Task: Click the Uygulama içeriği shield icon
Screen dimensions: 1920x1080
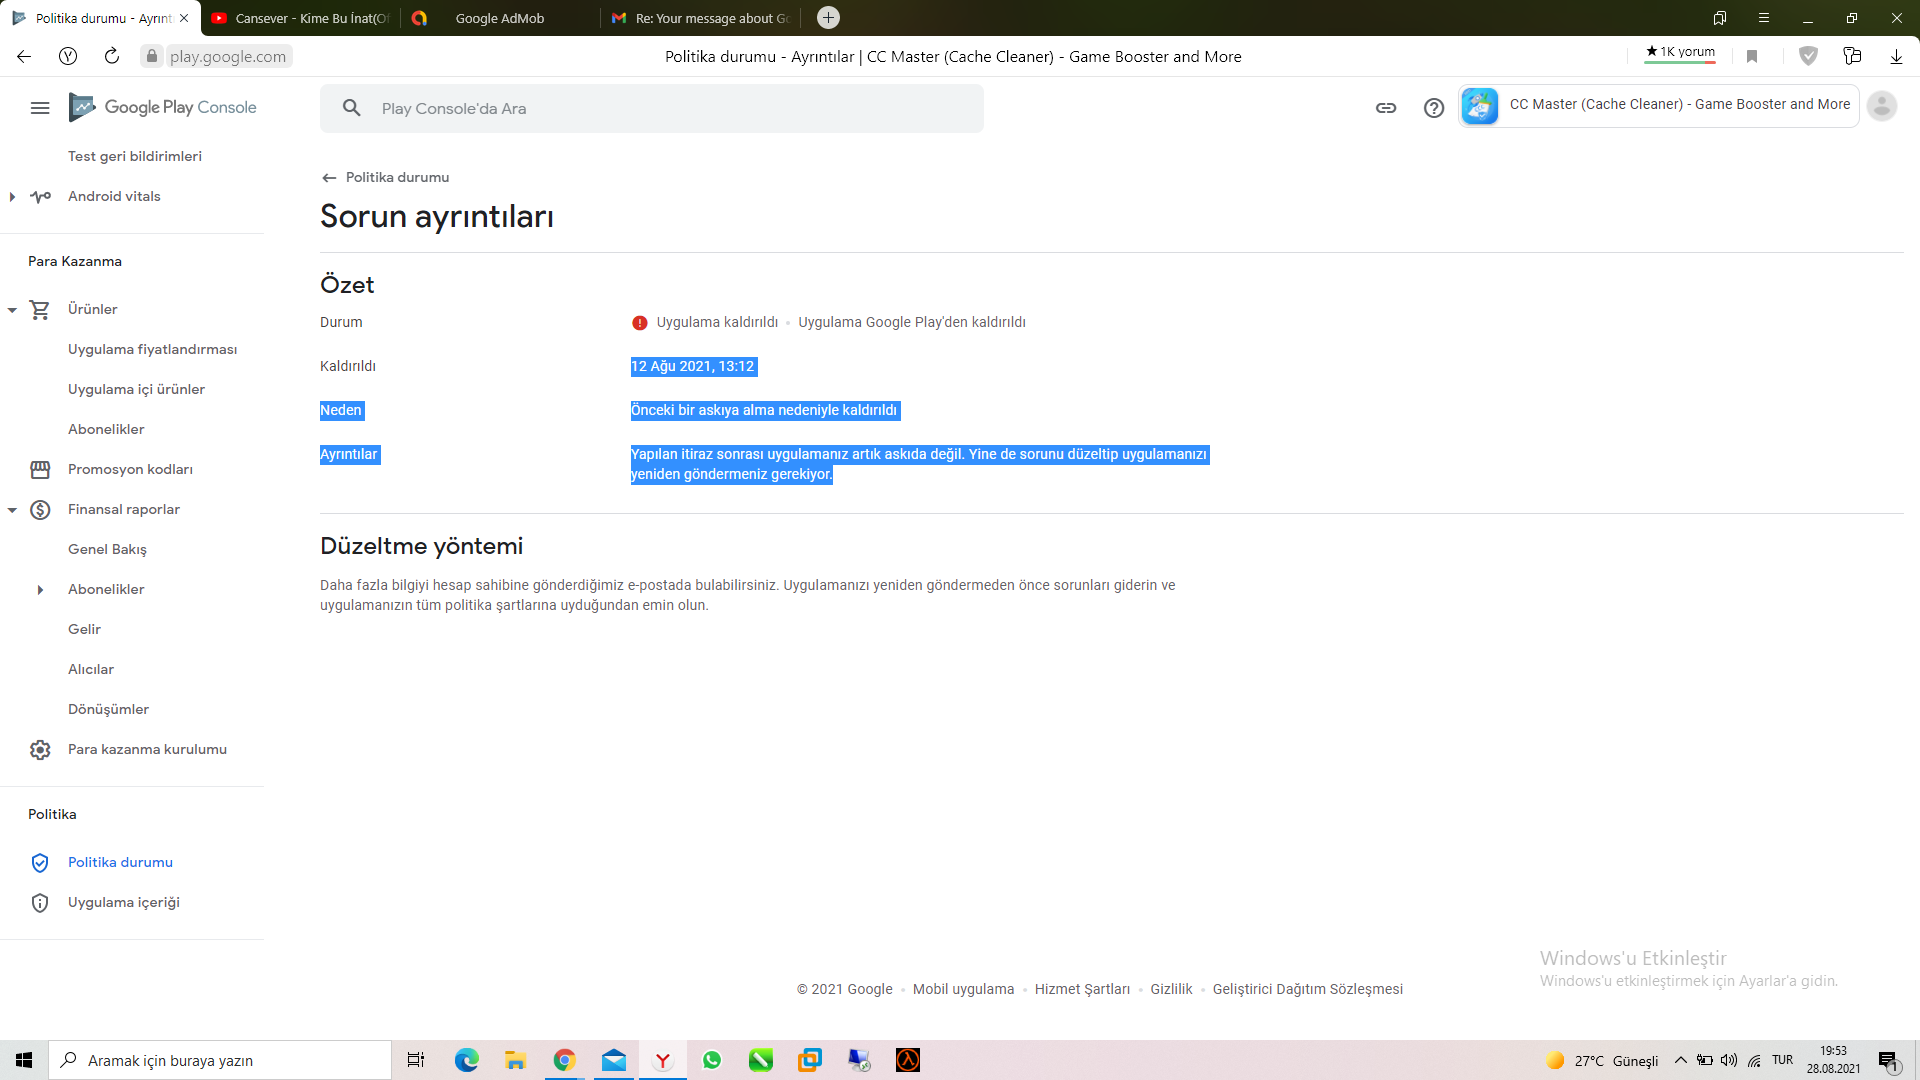Action: 40,903
